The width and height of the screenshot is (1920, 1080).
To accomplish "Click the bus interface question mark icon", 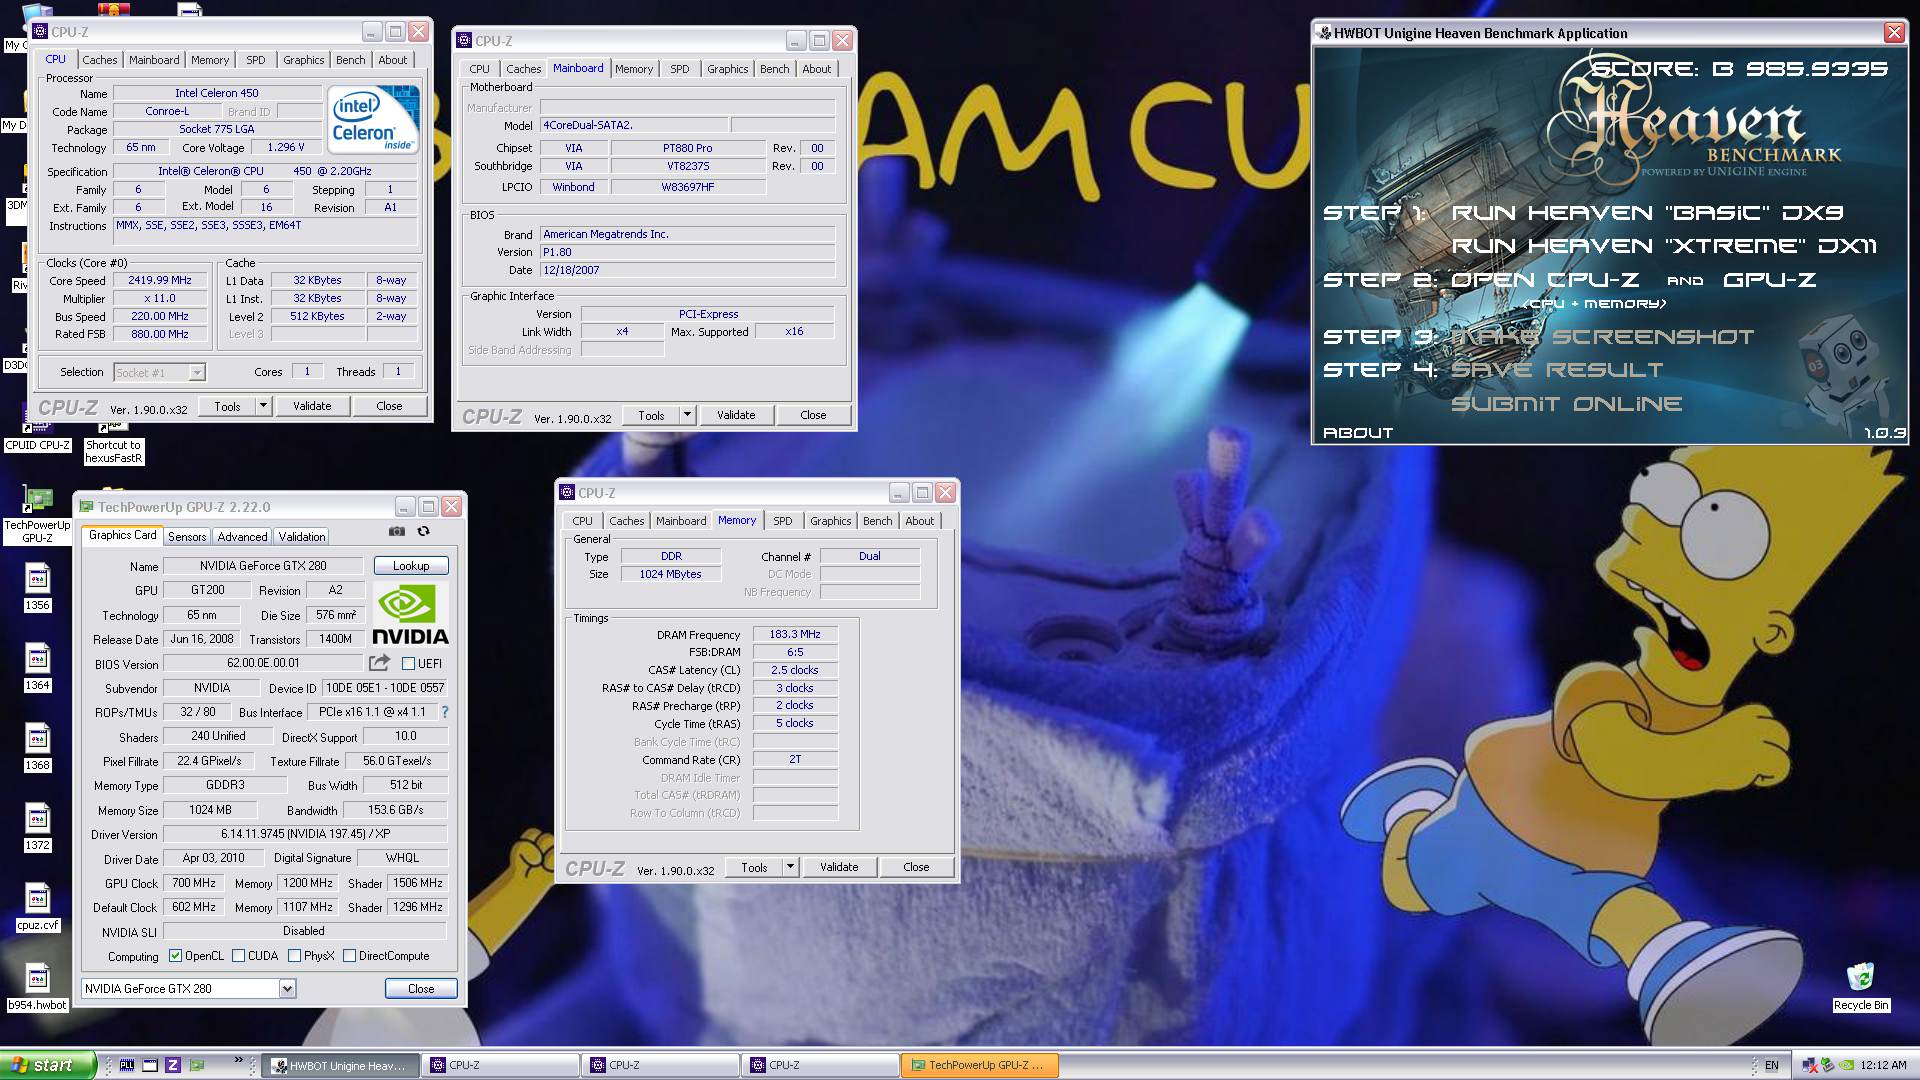I will tap(445, 712).
